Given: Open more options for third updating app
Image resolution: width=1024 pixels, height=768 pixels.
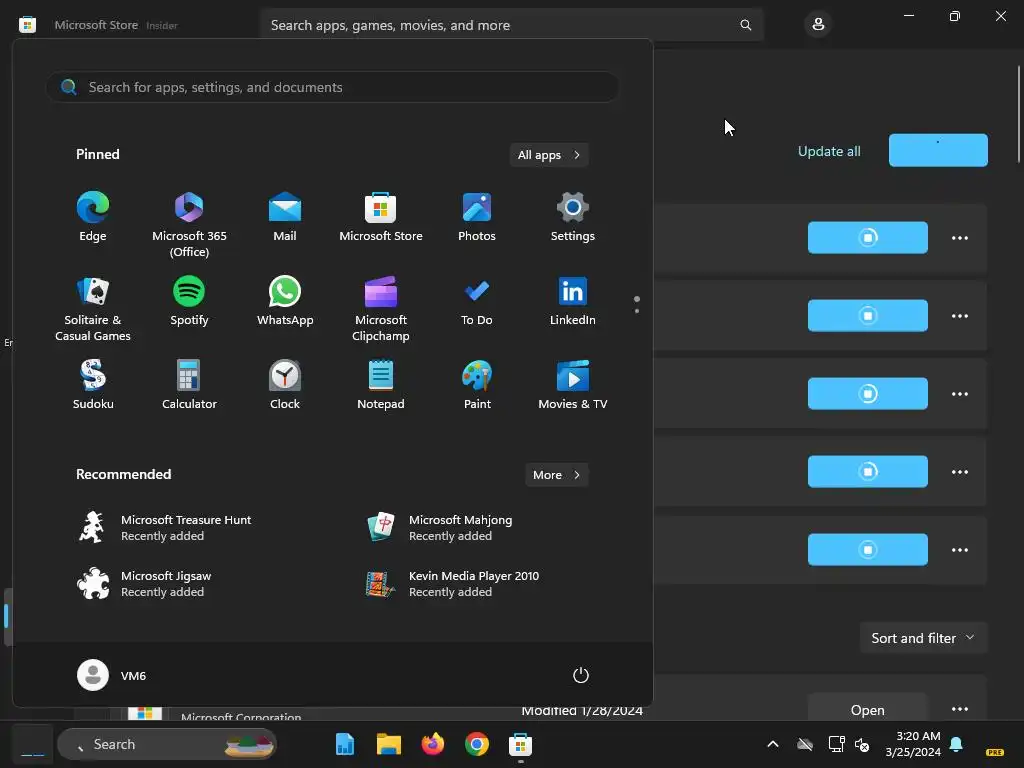Looking at the screenshot, I should [x=959, y=394].
